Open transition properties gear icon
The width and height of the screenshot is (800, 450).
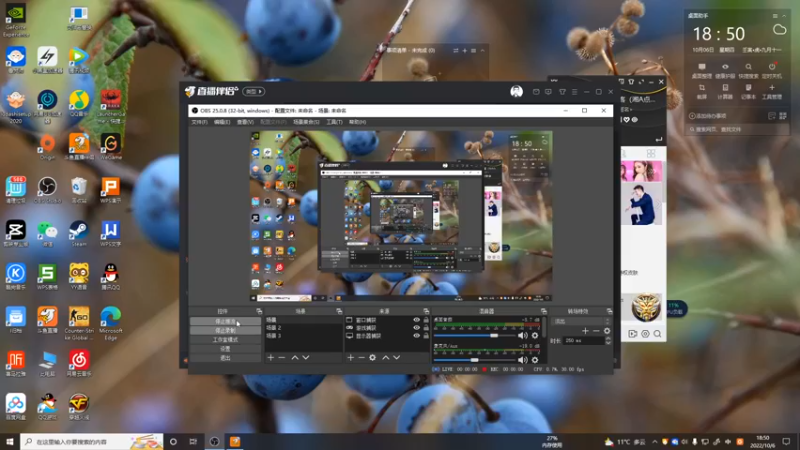607,331
